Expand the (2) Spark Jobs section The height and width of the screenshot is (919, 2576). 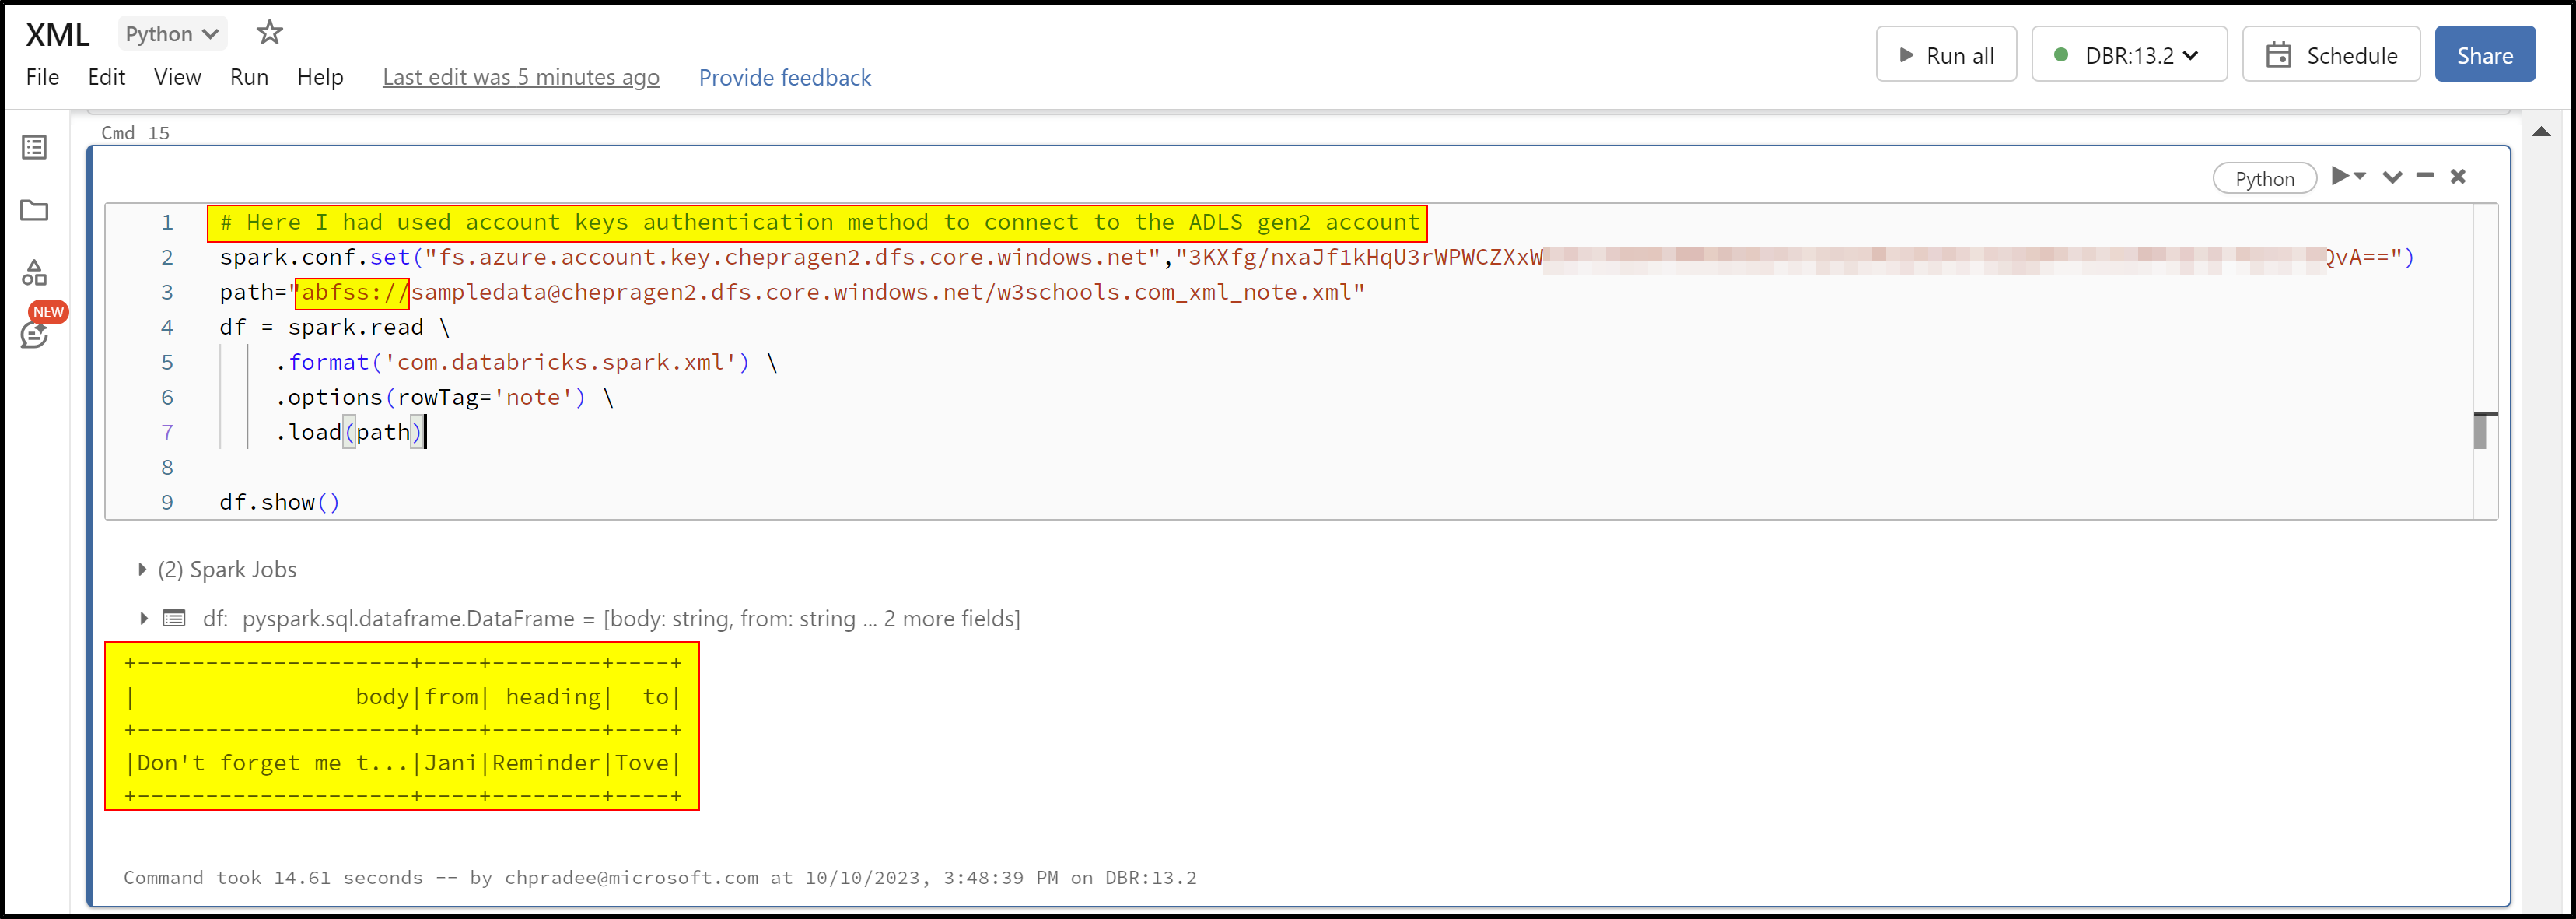143,568
